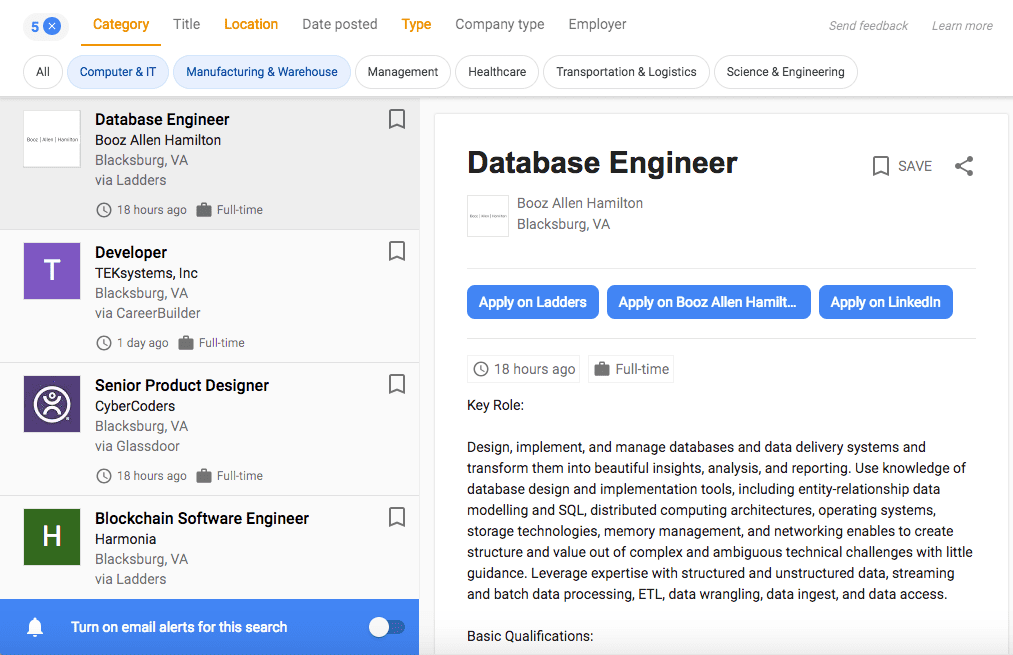Select the Healthcare category chip
Screen dimensions: 1013x655
point(497,72)
